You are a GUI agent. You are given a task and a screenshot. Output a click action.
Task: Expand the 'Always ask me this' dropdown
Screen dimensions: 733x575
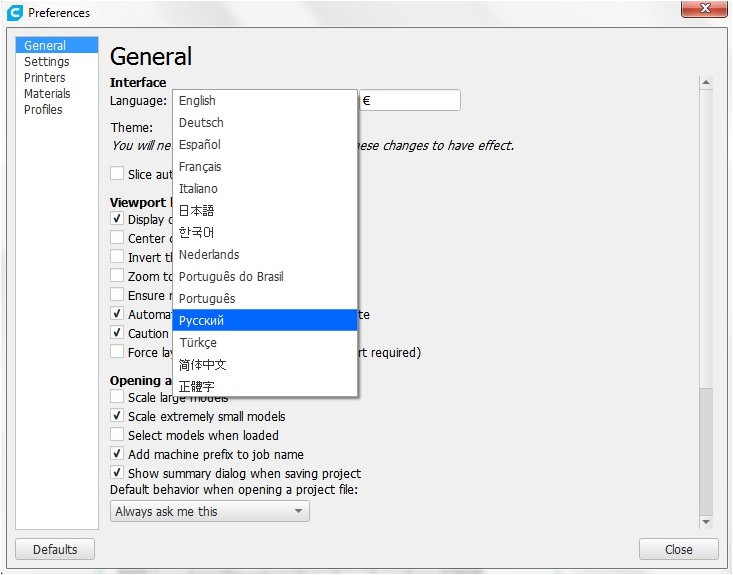tap(209, 512)
